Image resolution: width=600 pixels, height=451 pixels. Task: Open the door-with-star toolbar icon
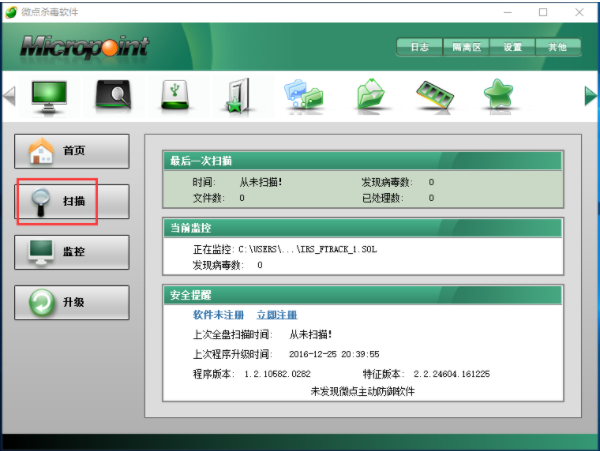(x=239, y=96)
